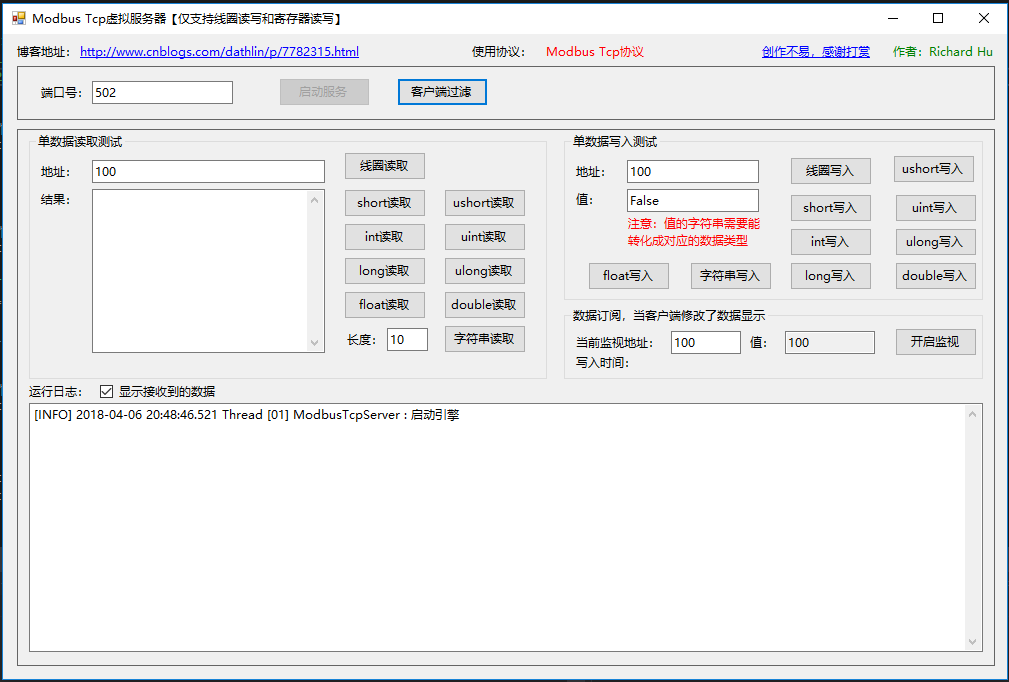Click the short读取 button
This screenshot has width=1009, height=682.
click(385, 203)
